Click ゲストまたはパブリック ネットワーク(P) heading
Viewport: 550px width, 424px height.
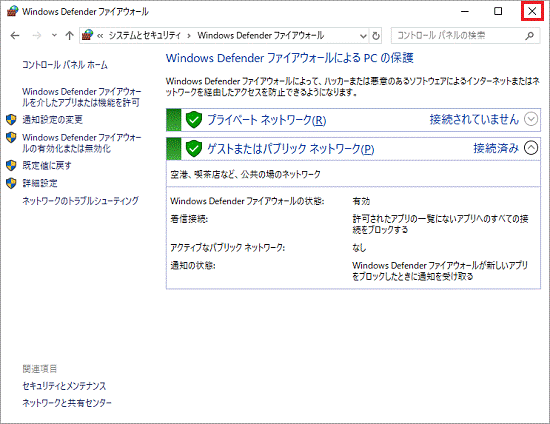[290, 149]
